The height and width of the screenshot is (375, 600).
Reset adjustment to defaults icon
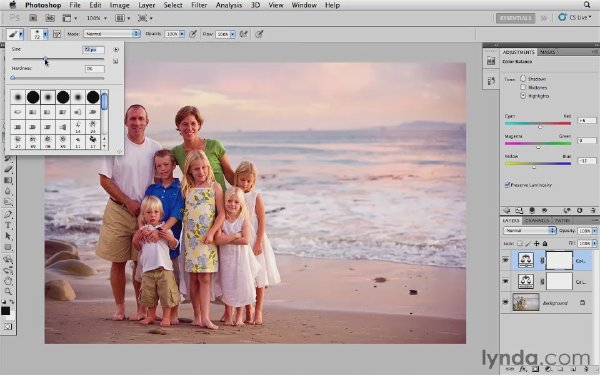(579, 210)
